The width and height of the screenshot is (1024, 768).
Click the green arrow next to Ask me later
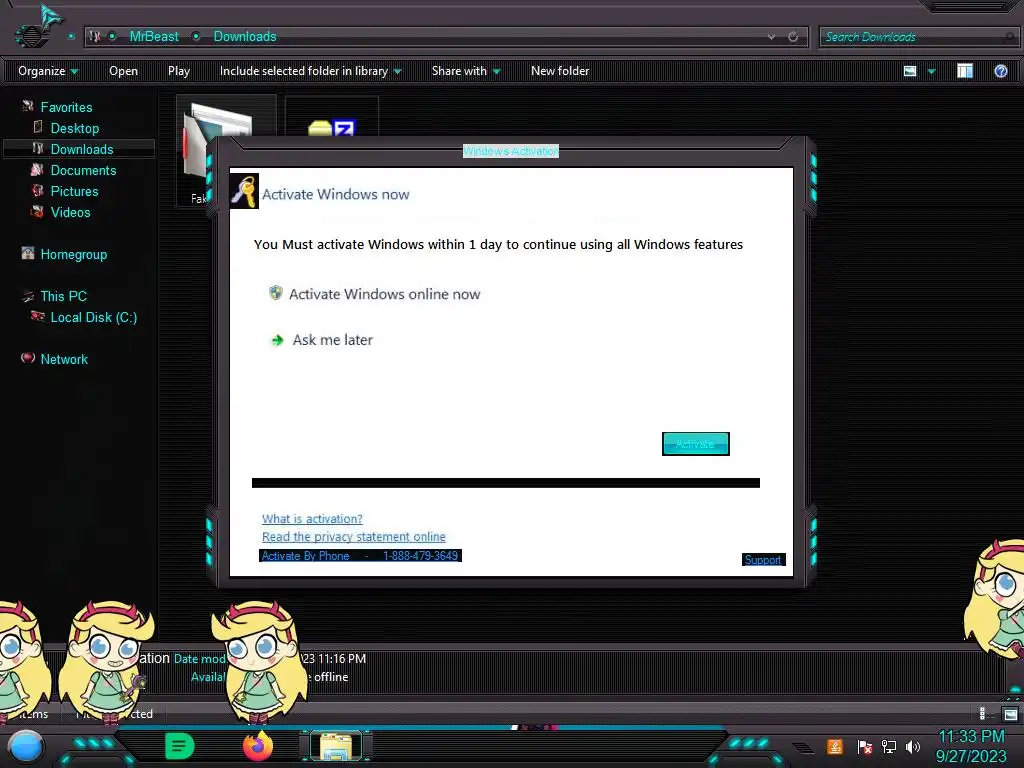[278, 340]
